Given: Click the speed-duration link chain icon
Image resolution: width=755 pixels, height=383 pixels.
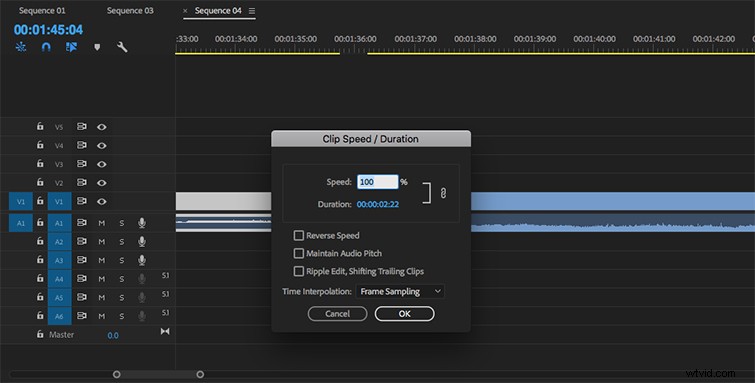Looking at the screenshot, I should pos(443,193).
